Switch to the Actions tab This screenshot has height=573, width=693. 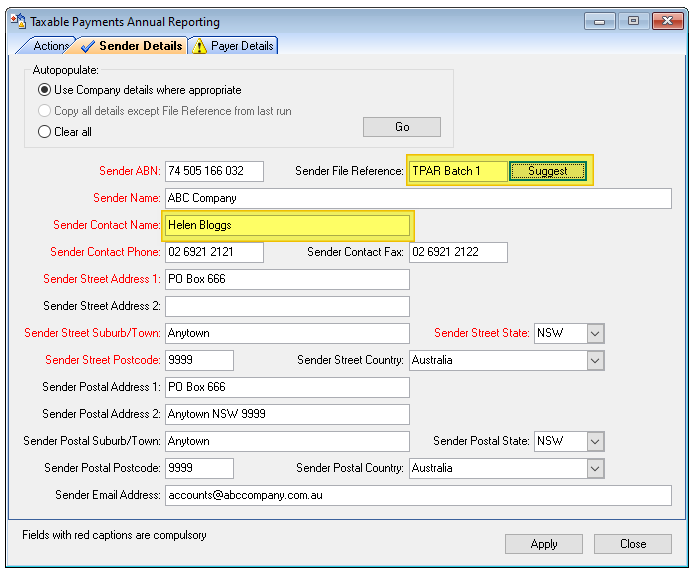tap(50, 46)
